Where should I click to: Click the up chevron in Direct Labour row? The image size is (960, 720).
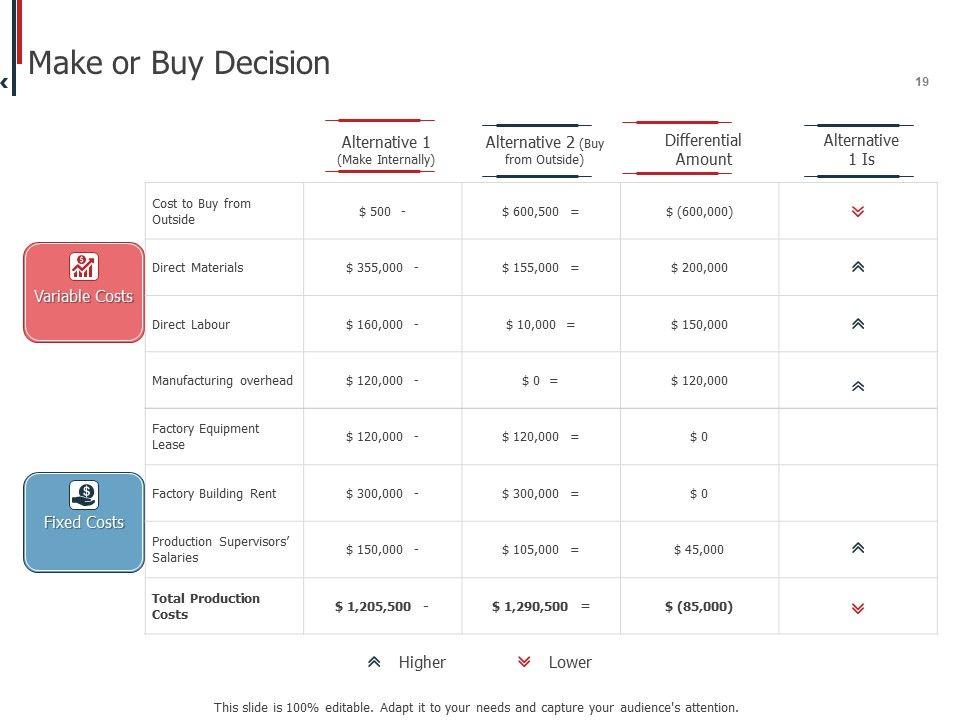(858, 324)
